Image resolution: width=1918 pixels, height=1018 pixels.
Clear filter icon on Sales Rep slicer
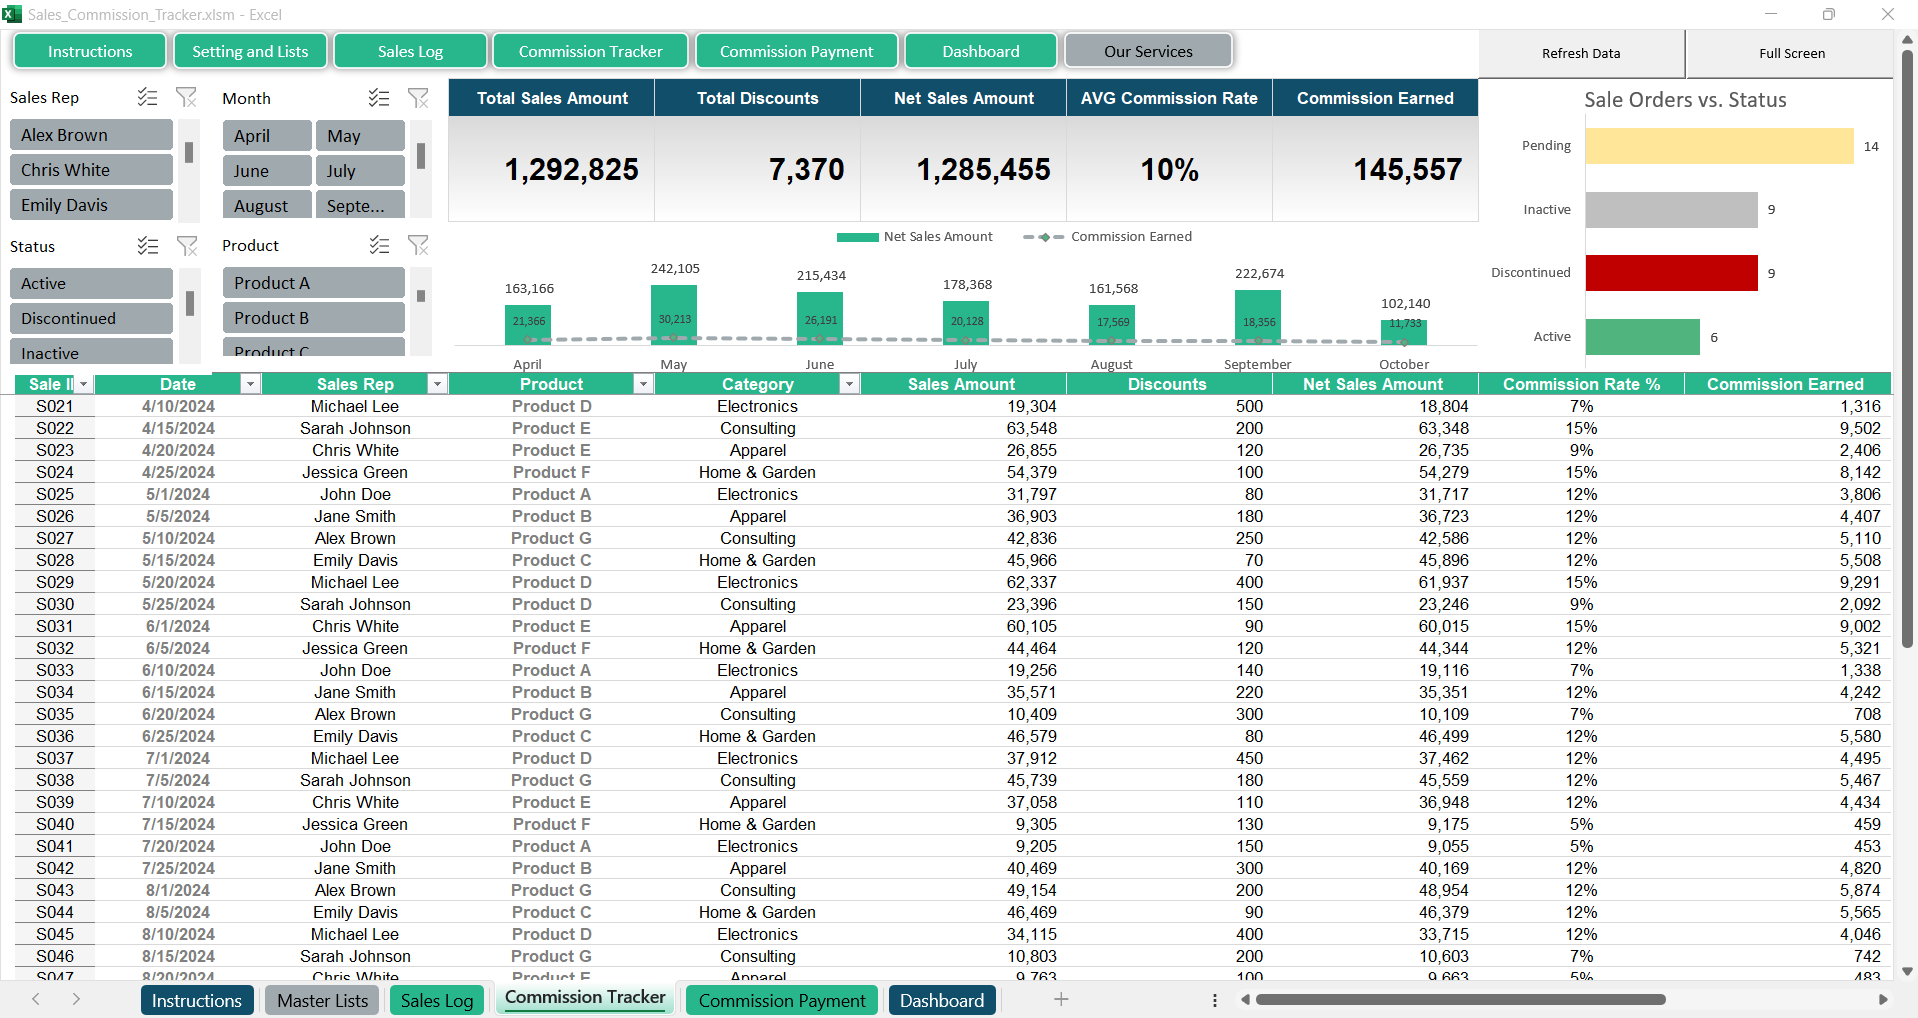click(186, 97)
